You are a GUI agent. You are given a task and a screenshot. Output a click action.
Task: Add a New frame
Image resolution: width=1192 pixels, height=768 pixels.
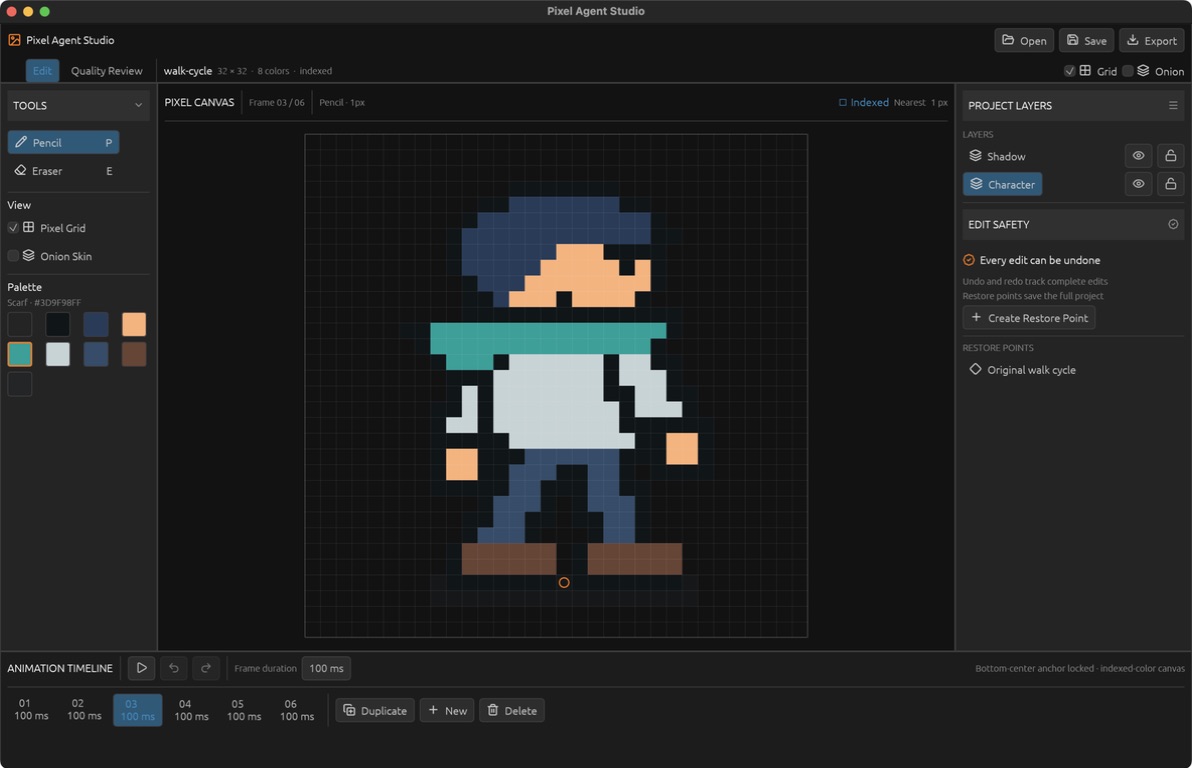tap(447, 710)
